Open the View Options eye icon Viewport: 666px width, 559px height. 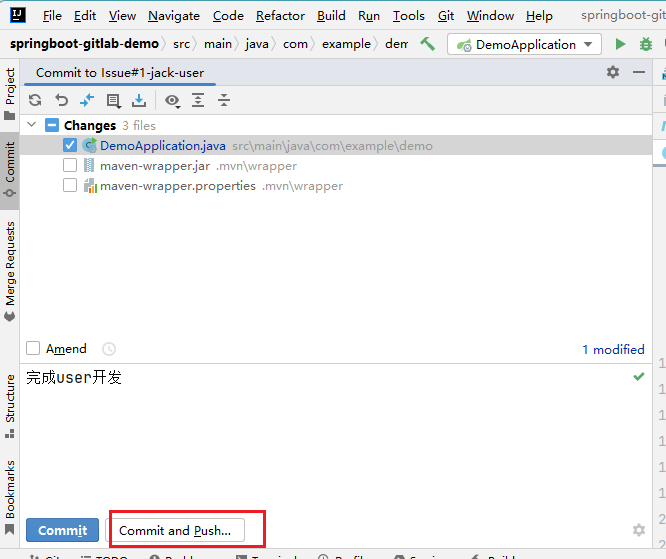[x=172, y=101]
